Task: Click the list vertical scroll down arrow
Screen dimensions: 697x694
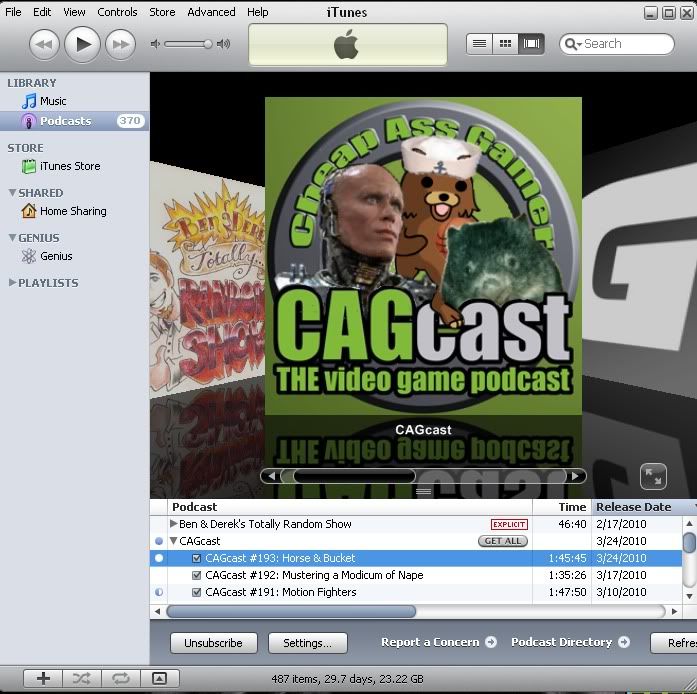Action: 689,596
